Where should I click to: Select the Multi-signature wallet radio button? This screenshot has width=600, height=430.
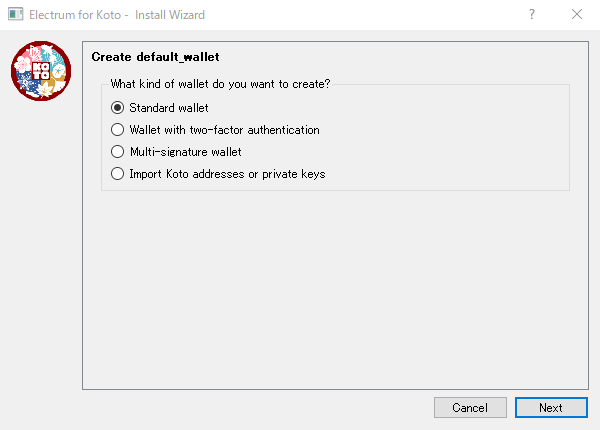coord(117,152)
